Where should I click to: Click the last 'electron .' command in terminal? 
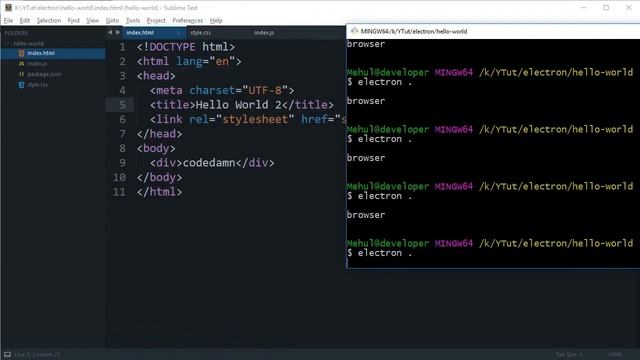coord(385,253)
